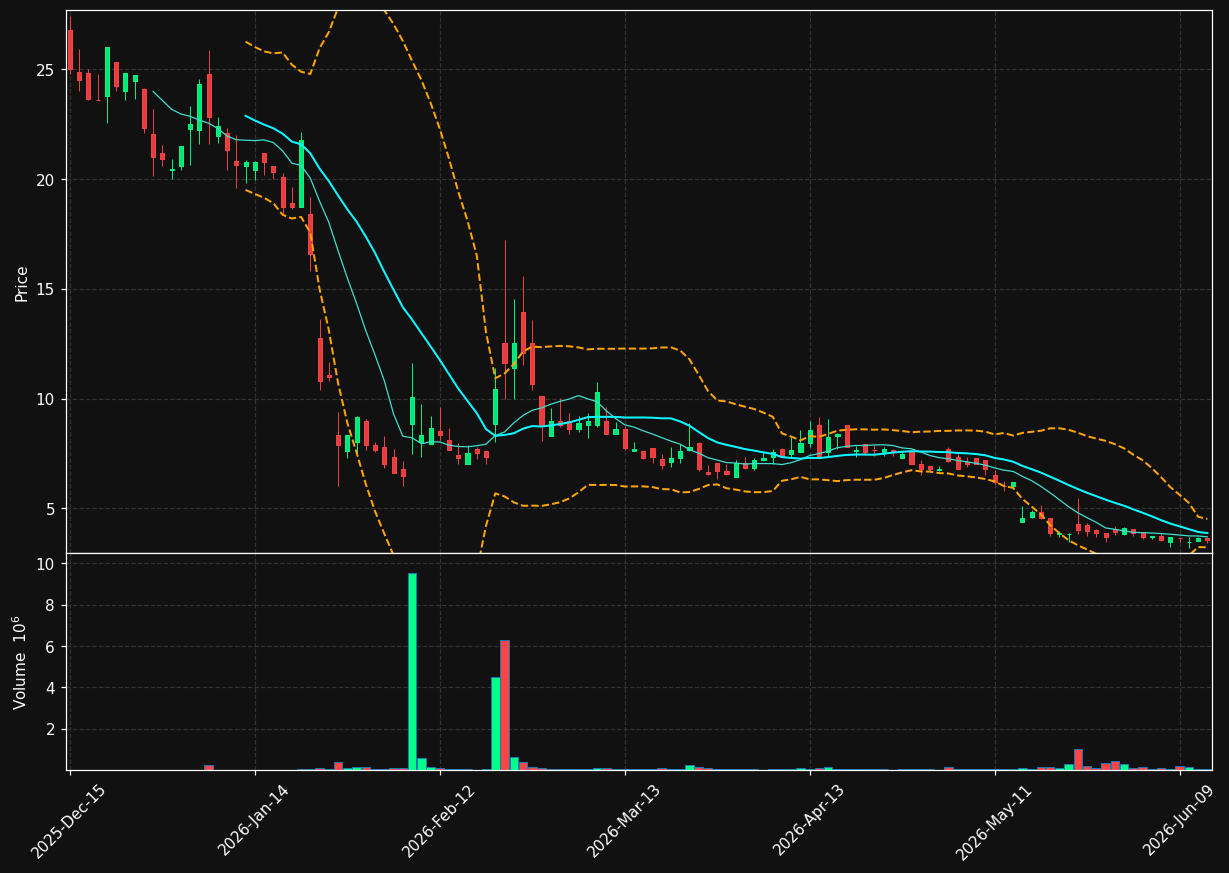Click the volume tick label 4
This screenshot has width=1229, height=873.
click(x=50, y=689)
